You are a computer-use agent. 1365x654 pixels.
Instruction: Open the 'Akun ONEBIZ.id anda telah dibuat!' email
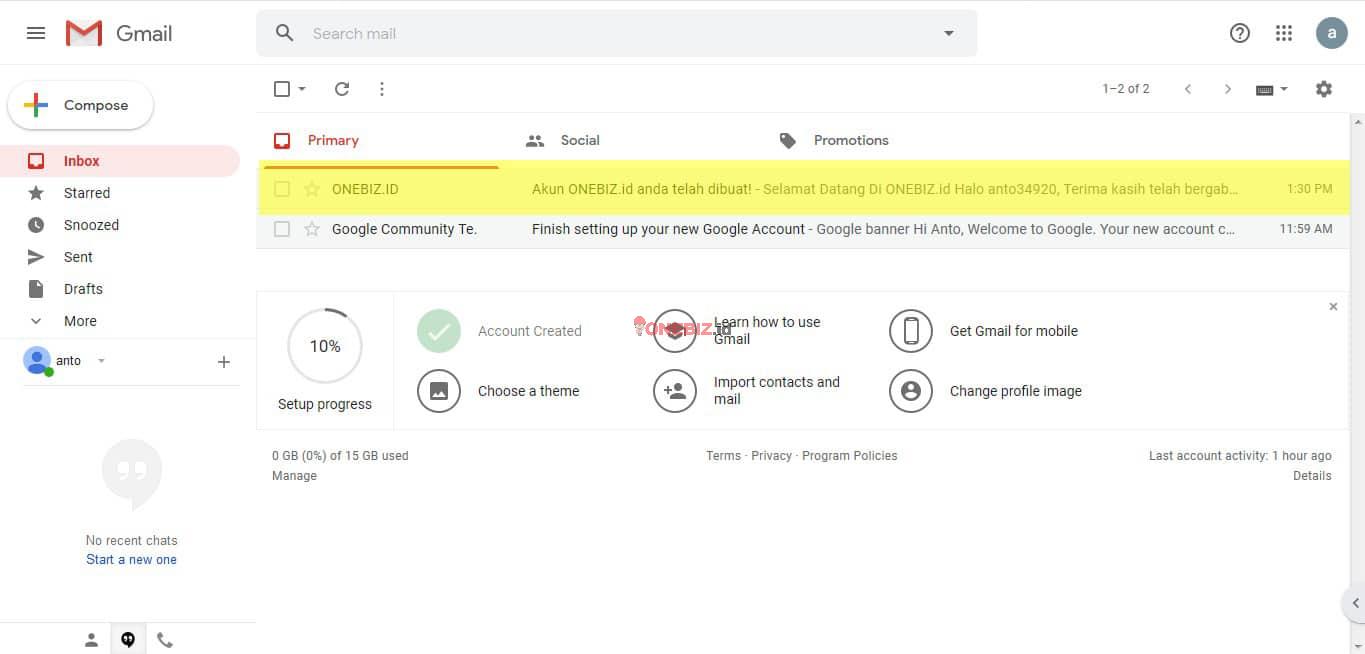pos(803,189)
